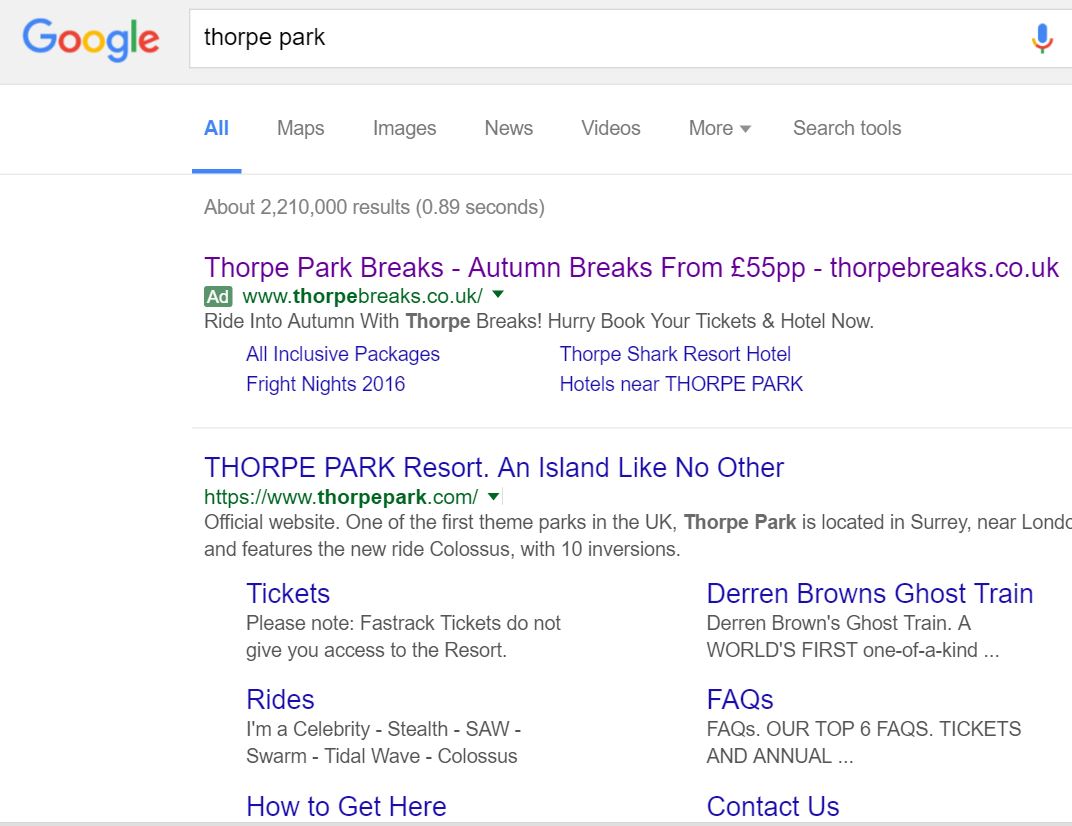1072x826 pixels.
Task: Open Thorpe Park Breaks ad headline
Action: pyautogui.click(x=631, y=267)
